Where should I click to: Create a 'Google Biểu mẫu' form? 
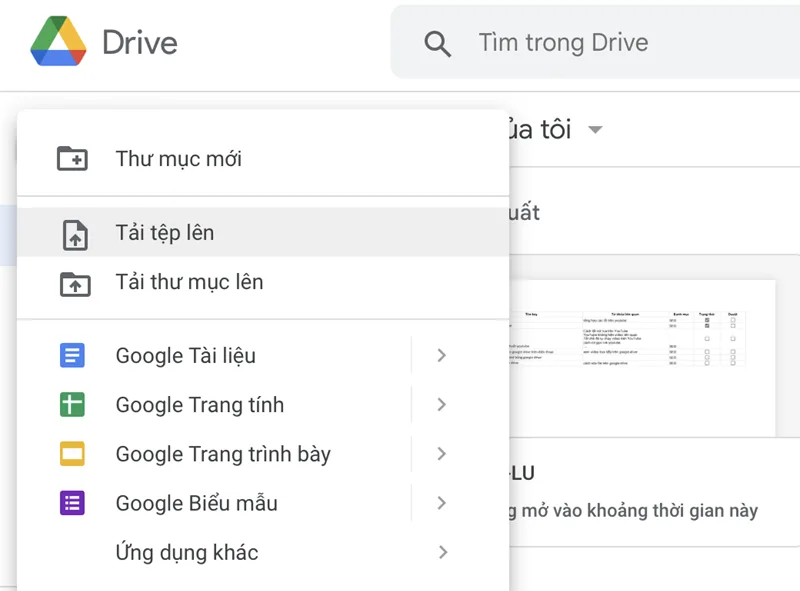214,503
